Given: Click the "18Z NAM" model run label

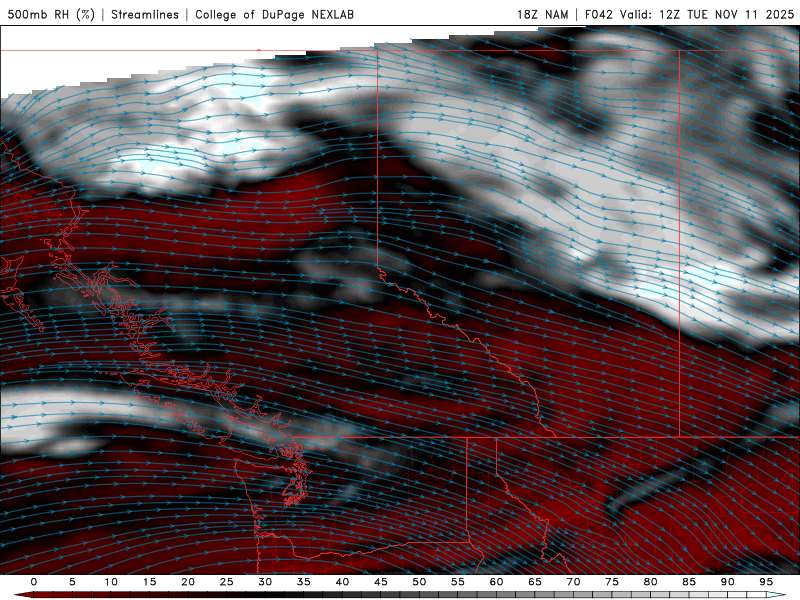Looking at the screenshot, I should click(x=543, y=14).
